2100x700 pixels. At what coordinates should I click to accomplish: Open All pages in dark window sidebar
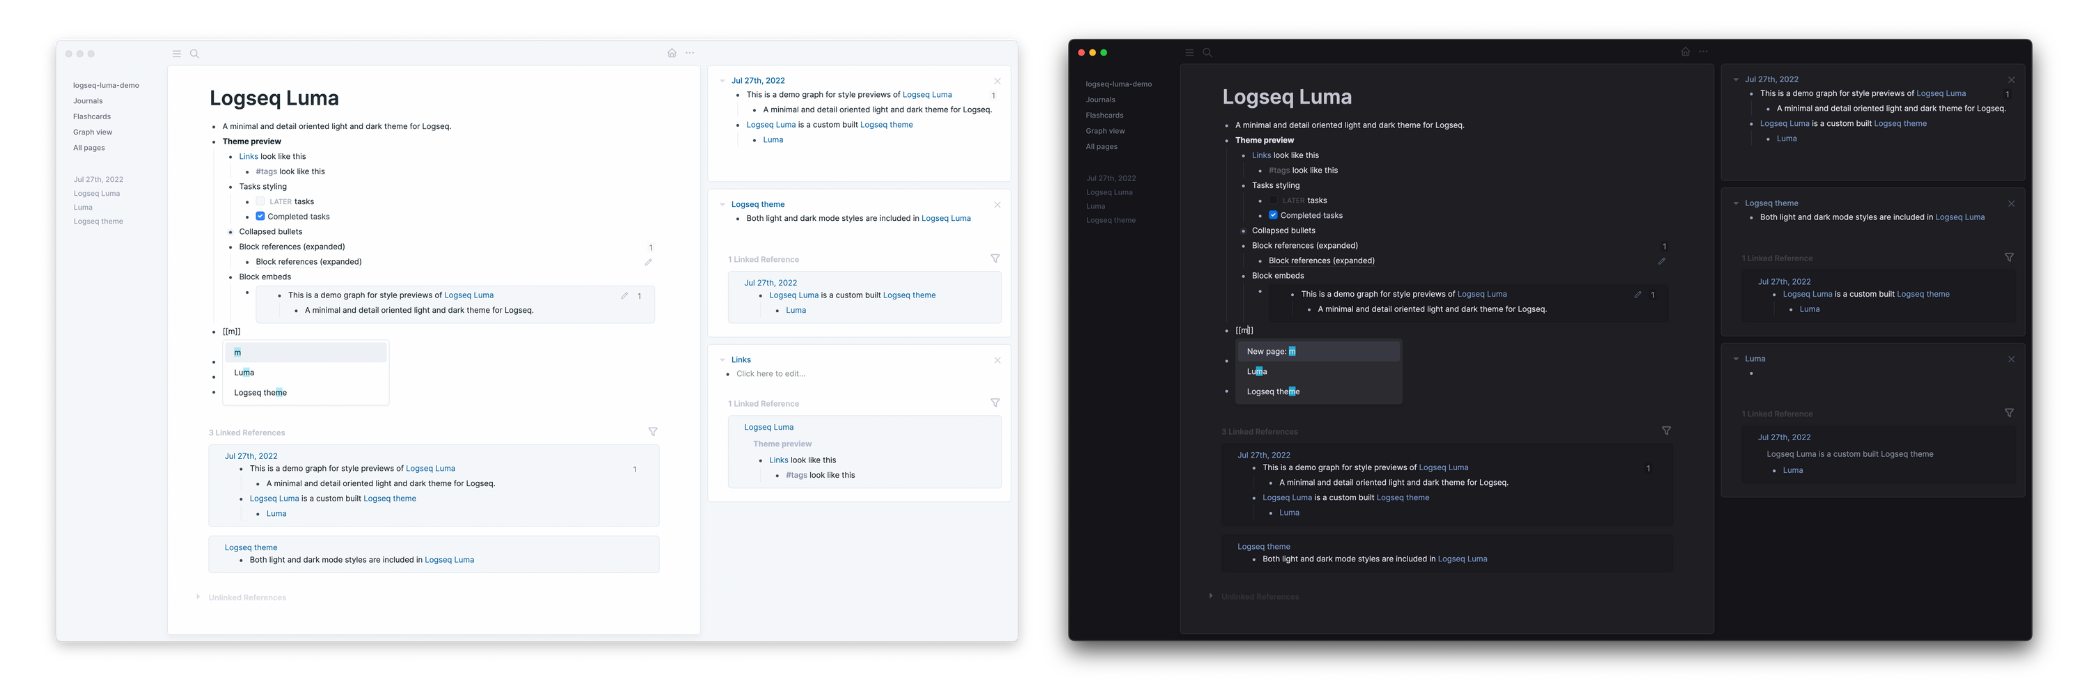tap(1102, 147)
